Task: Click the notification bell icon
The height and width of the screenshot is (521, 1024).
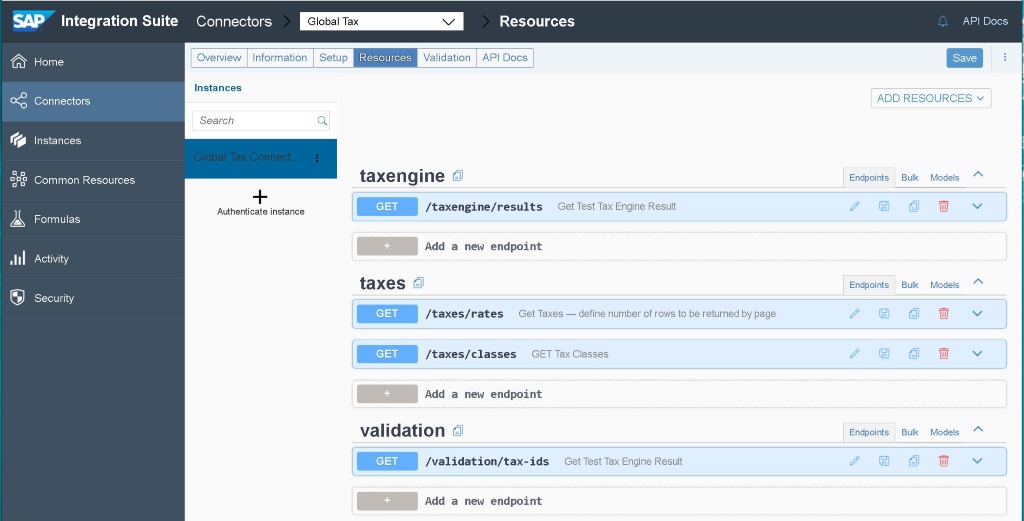Action: 942,22
